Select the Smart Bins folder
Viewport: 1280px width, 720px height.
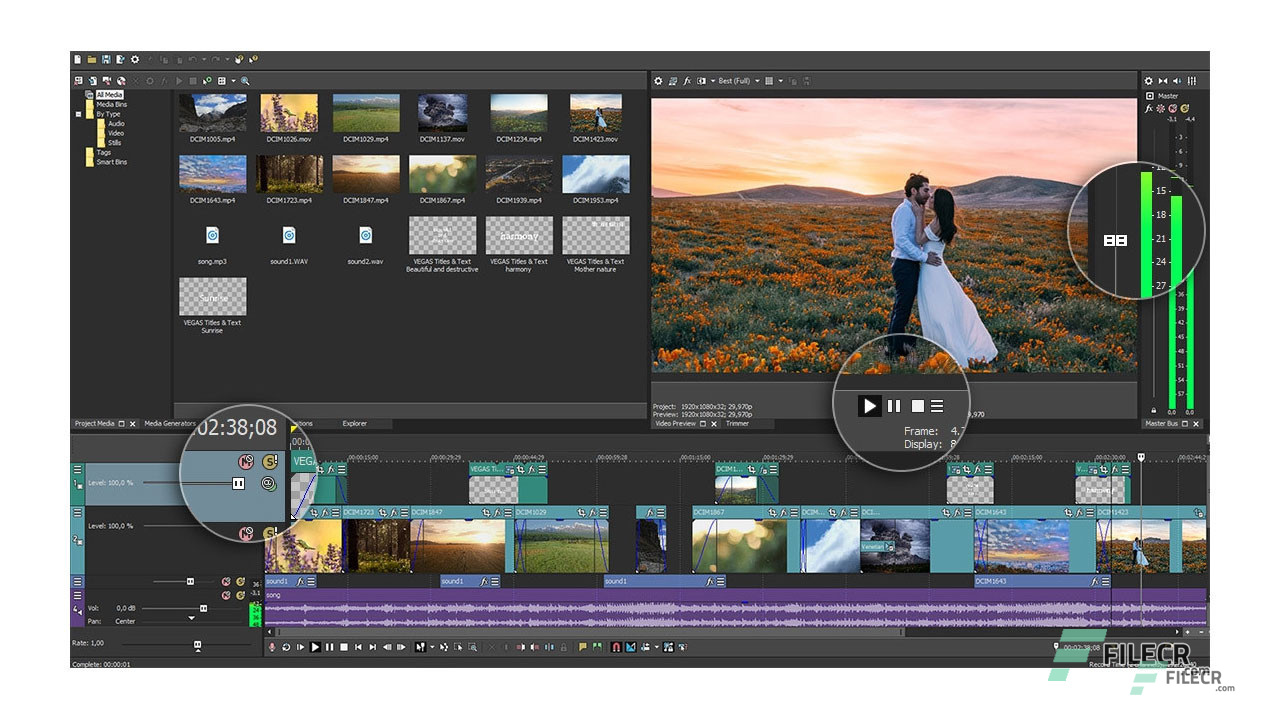point(111,162)
